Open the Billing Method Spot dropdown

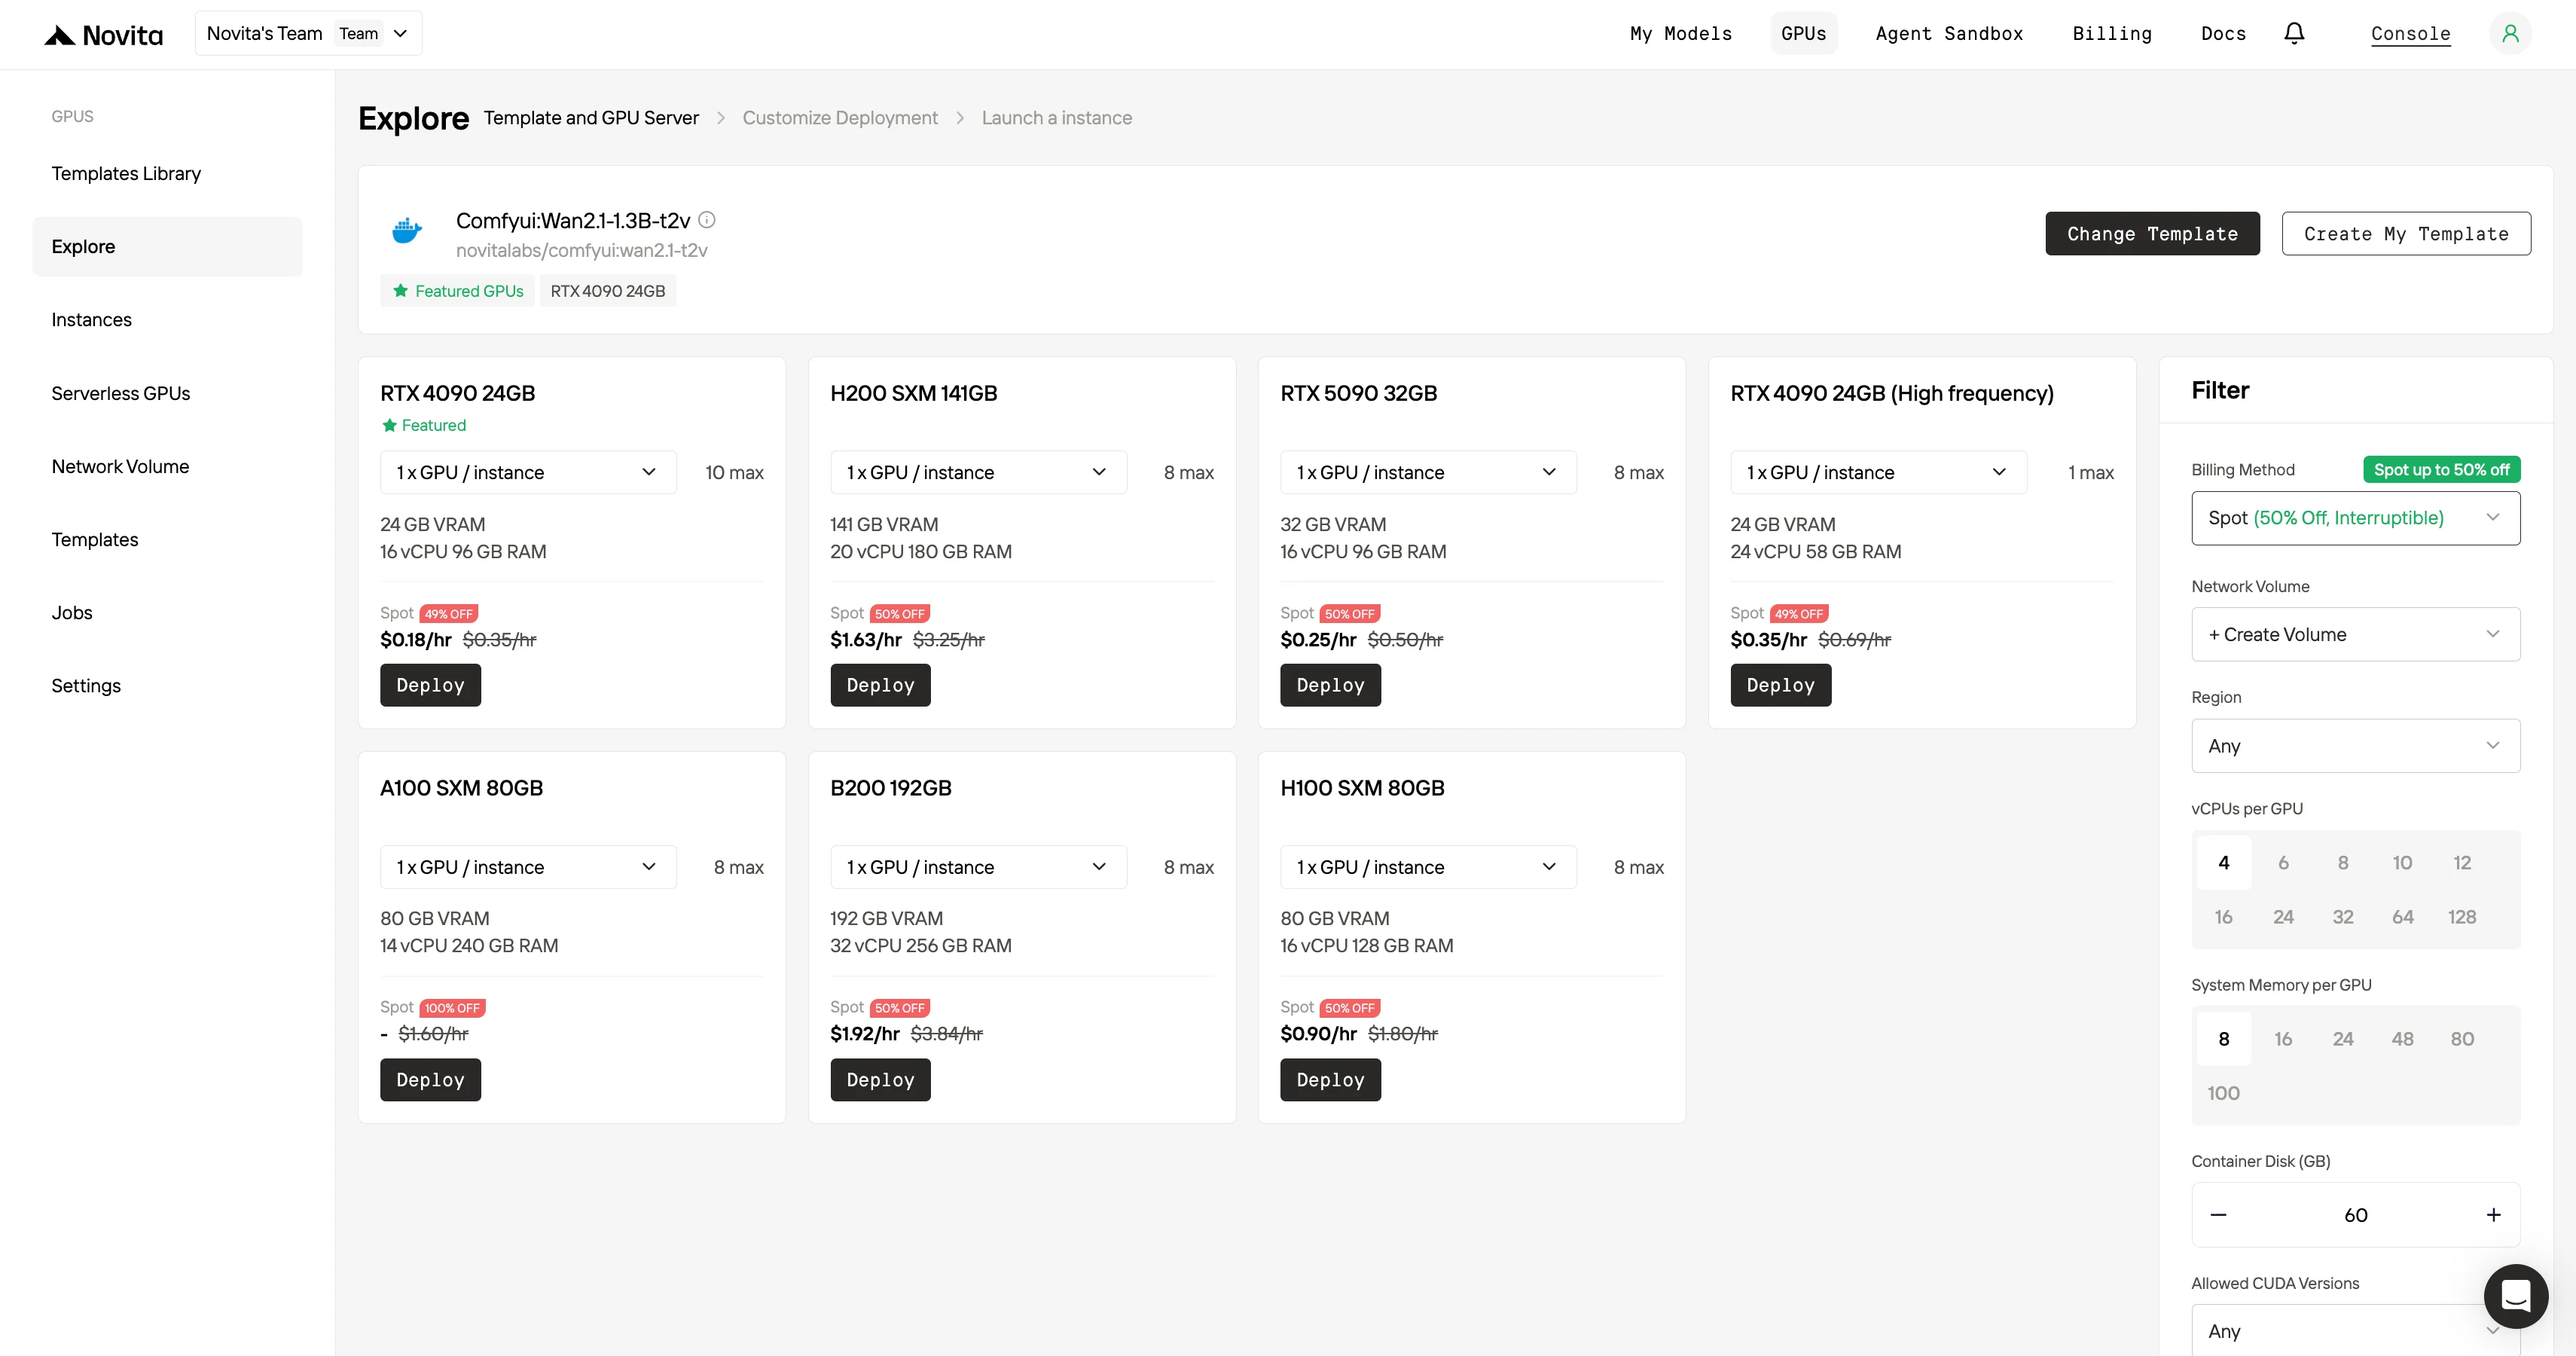click(2355, 518)
